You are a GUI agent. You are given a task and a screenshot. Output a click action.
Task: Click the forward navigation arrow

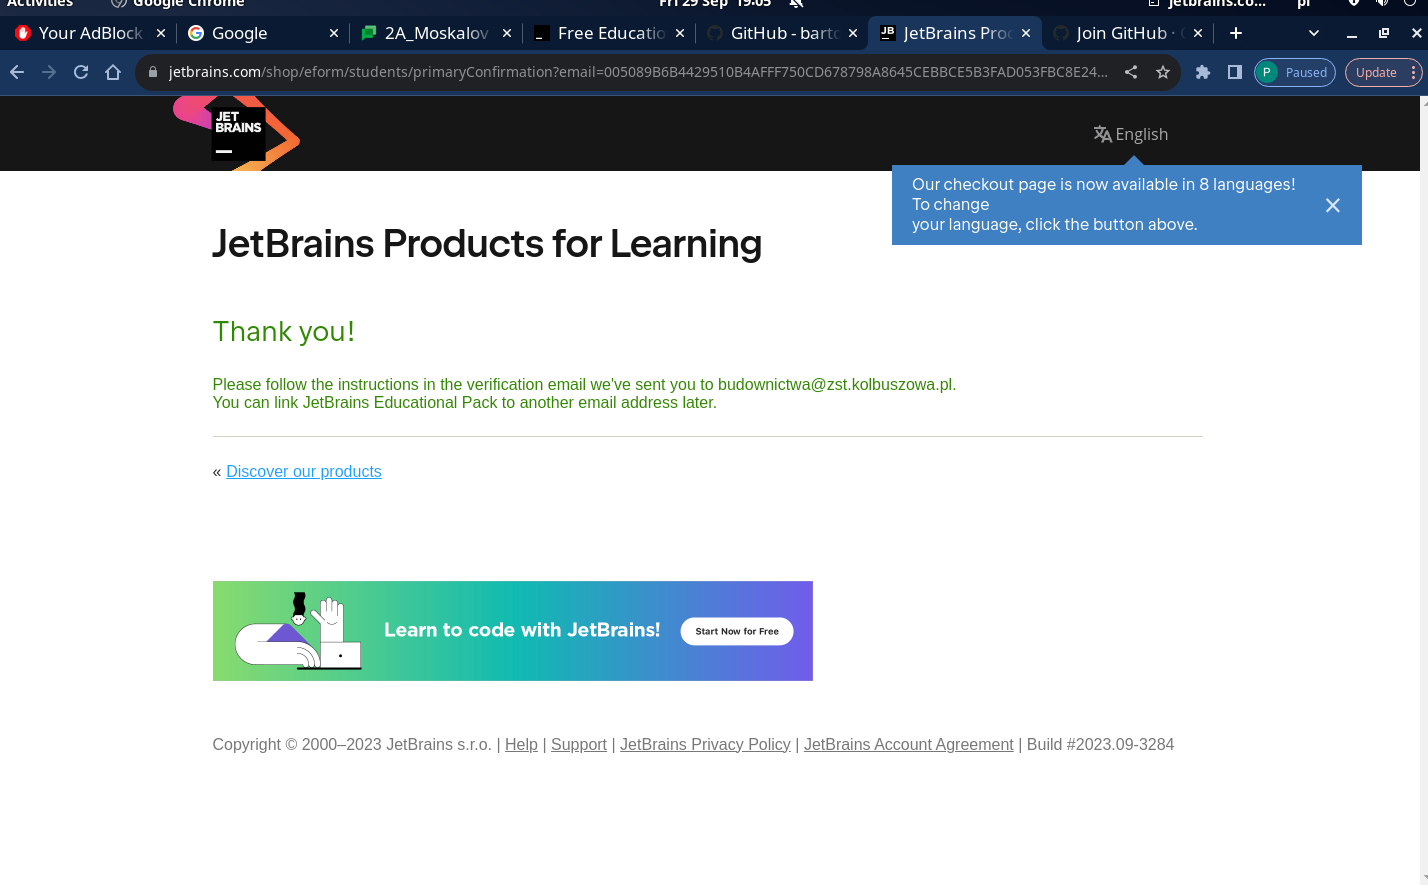49,72
